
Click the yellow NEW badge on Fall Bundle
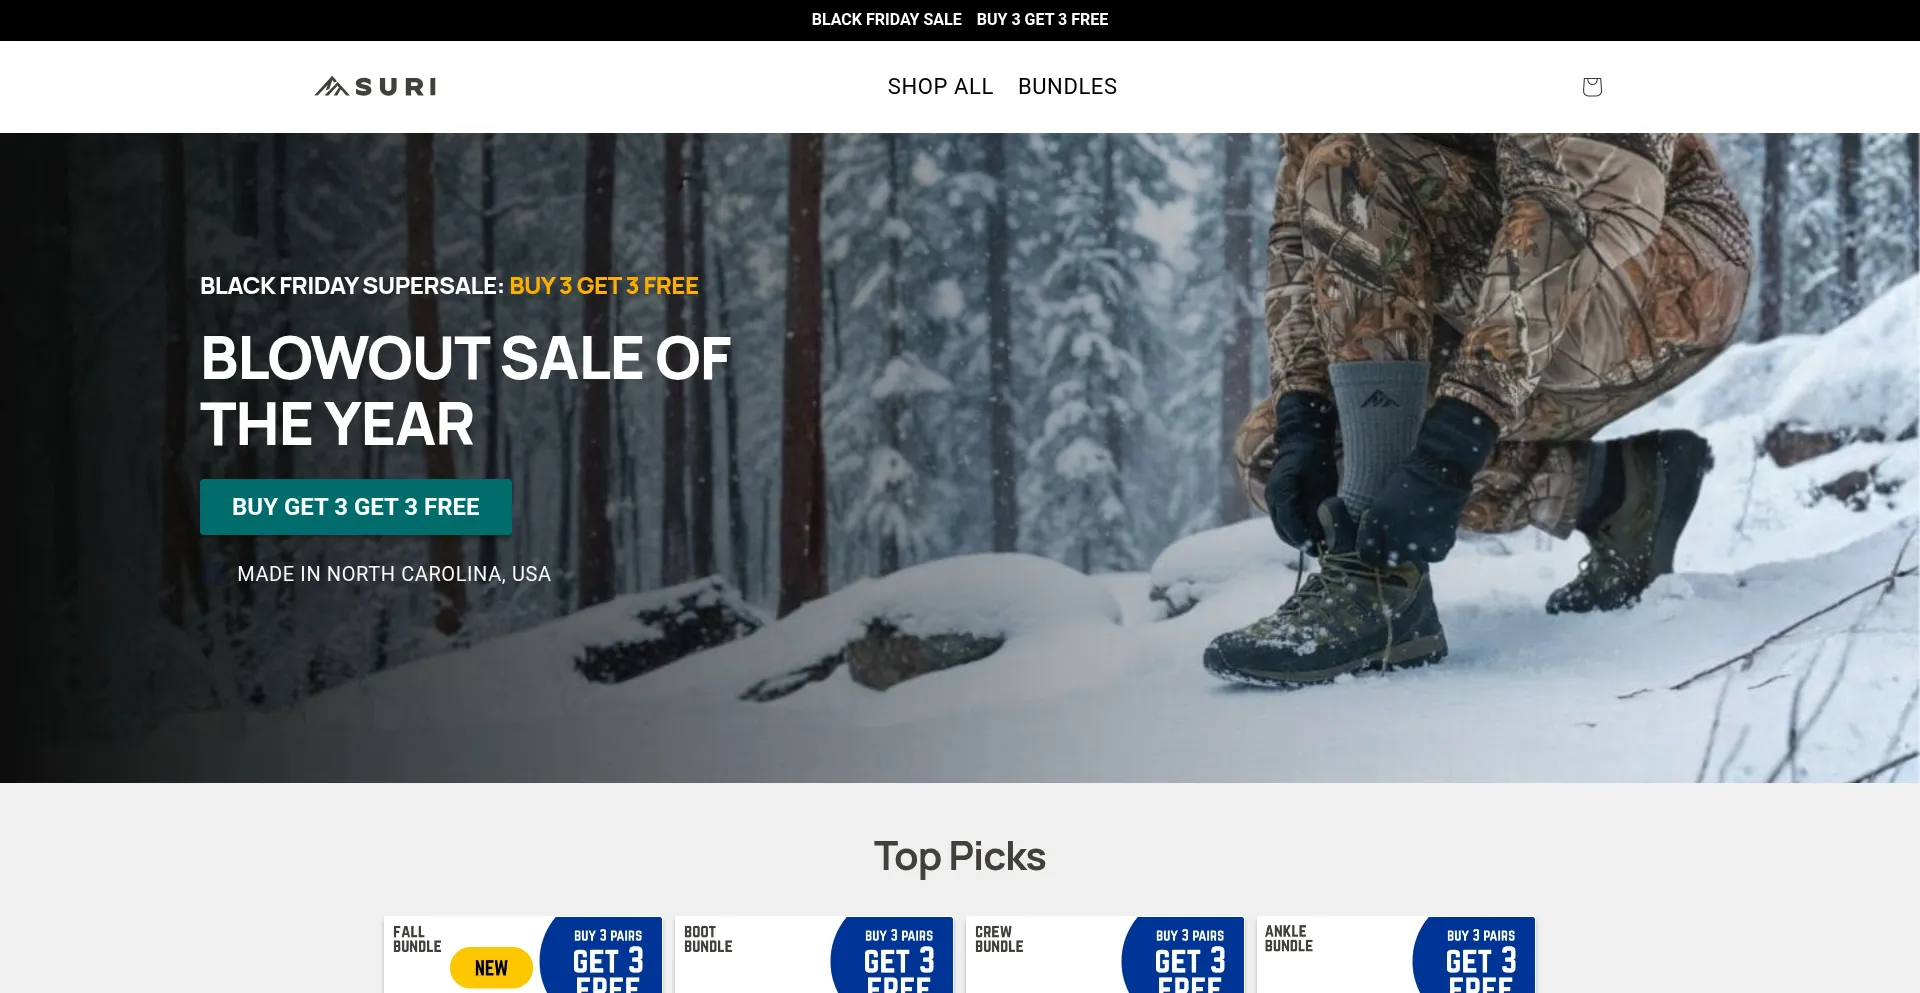tap(491, 967)
